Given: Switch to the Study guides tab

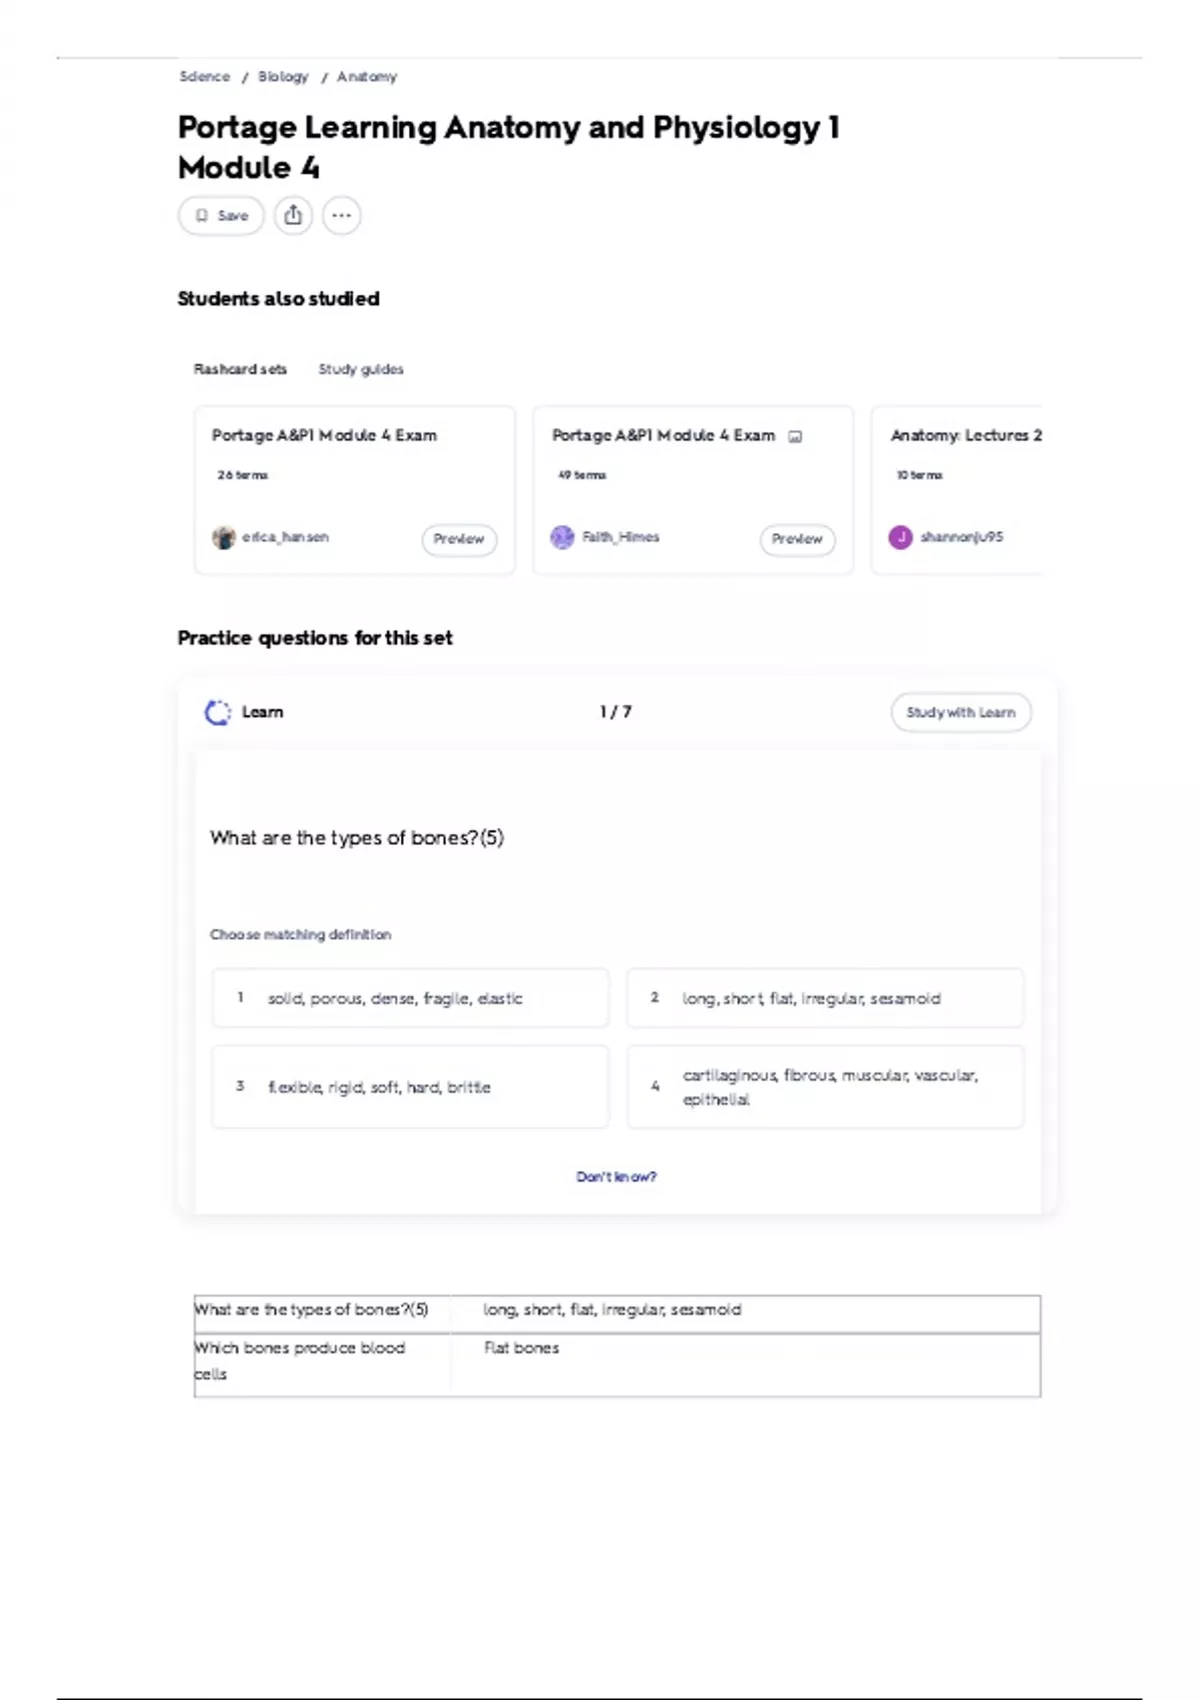Looking at the screenshot, I should pos(361,369).
